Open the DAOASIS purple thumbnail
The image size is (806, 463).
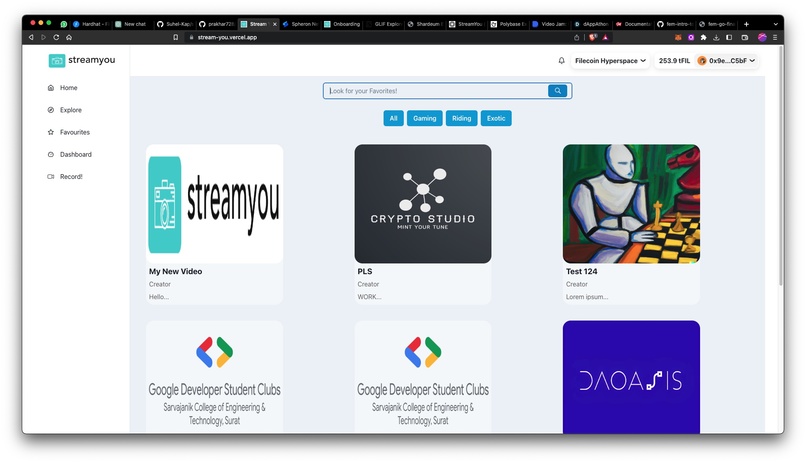pos(631,377)
